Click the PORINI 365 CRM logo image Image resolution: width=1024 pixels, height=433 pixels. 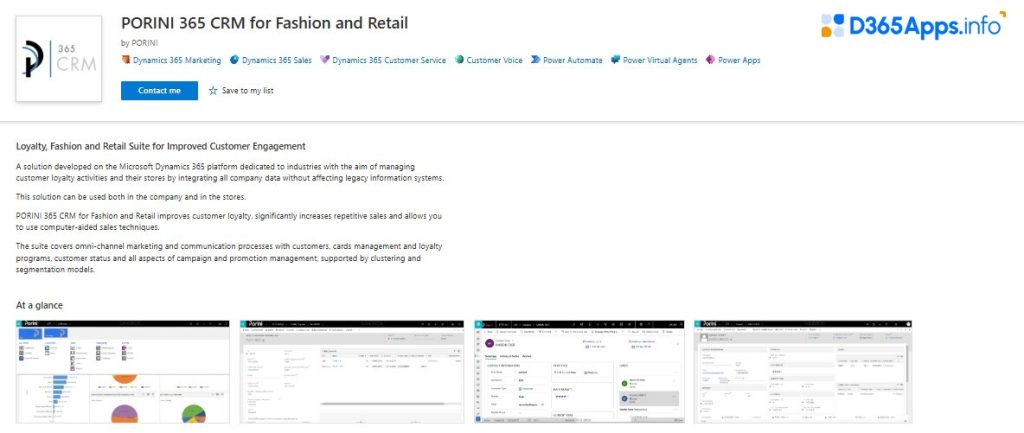click(59, 59)
